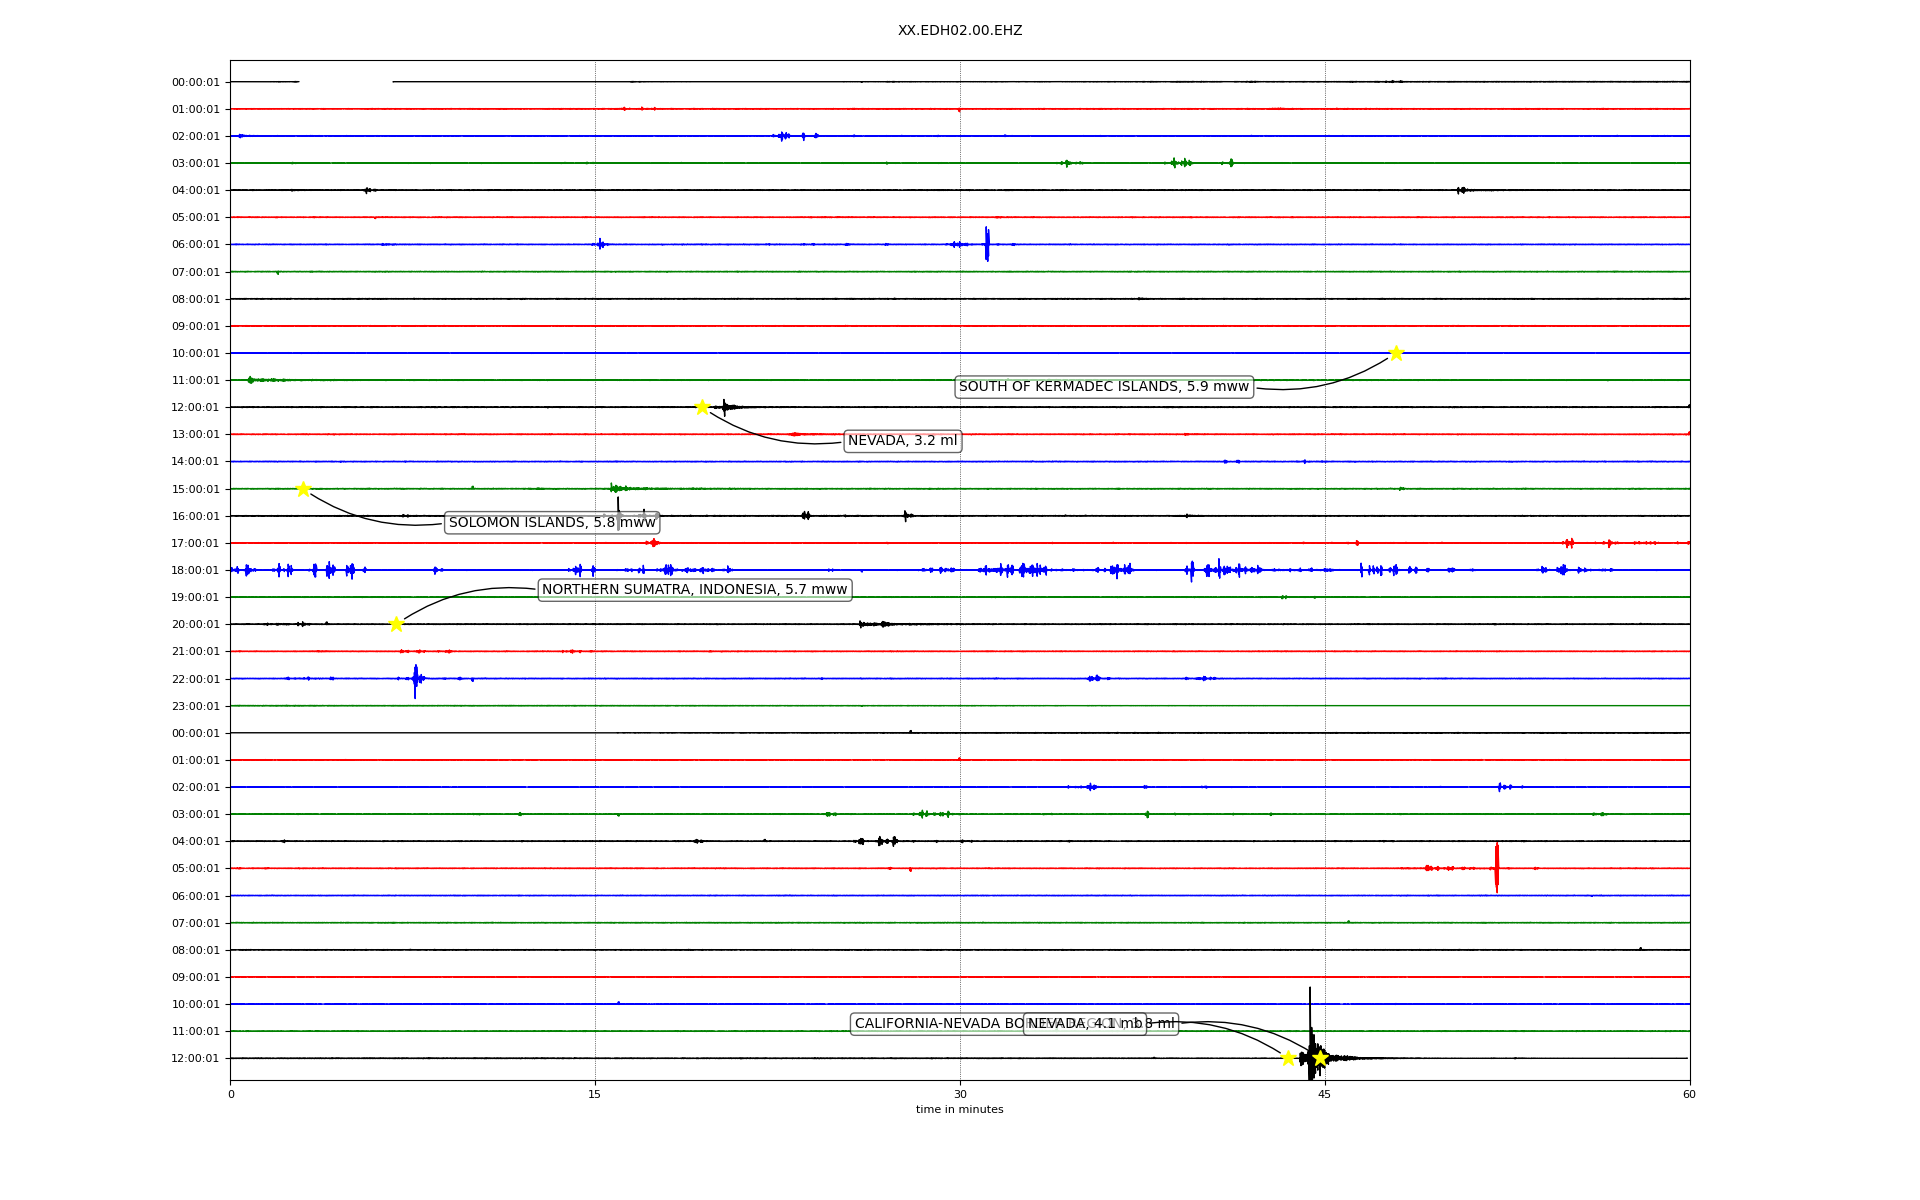Viewport: 1920px width, 1200px height.
Task: Select the NORTHERN SUMATRA, INDONESIA, 5.7 mww label
Action: tap(694, 590)
